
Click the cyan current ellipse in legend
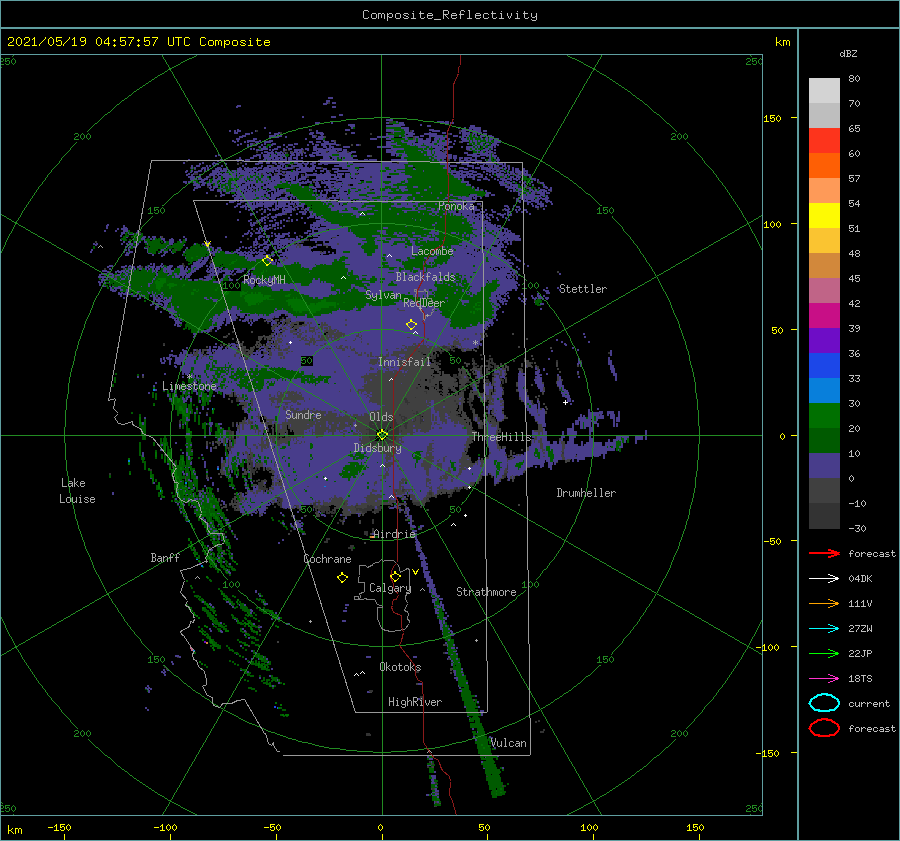point(824,703)
